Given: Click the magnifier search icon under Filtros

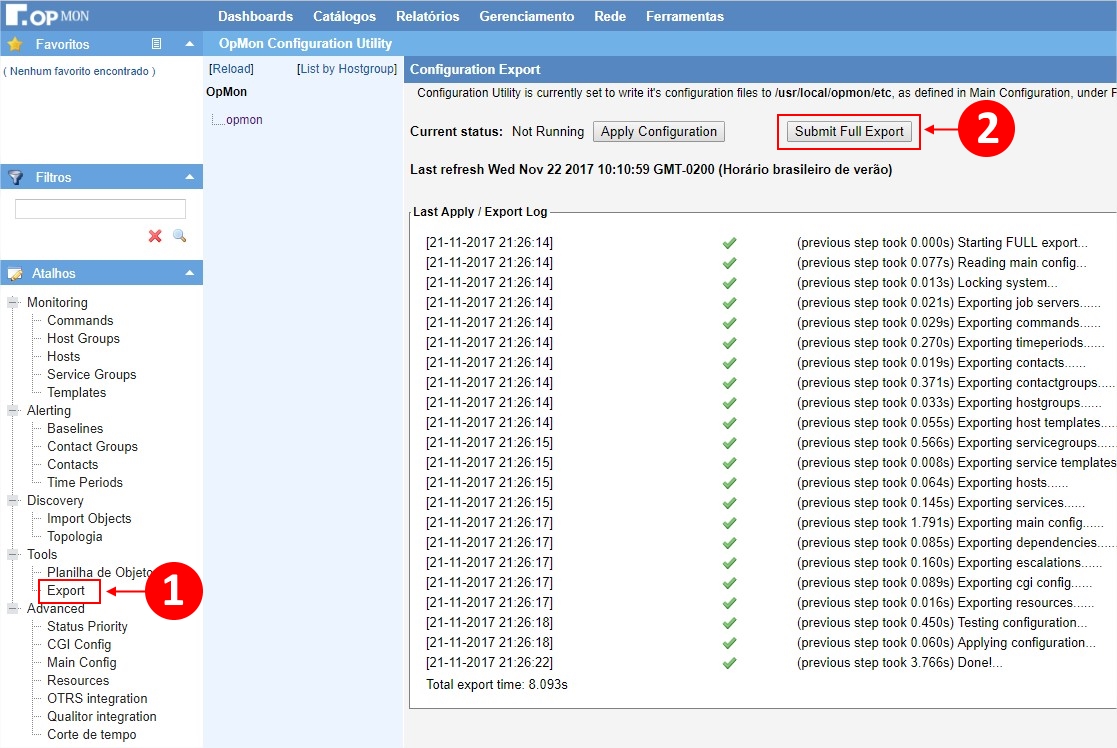Looking at the screenshot, I should (179, 236).
